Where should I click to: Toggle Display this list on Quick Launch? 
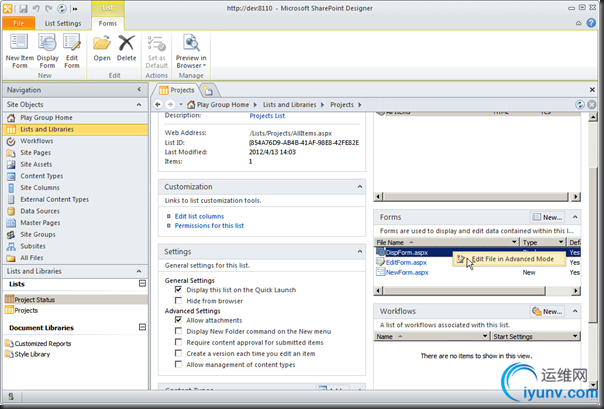(178, 289)
